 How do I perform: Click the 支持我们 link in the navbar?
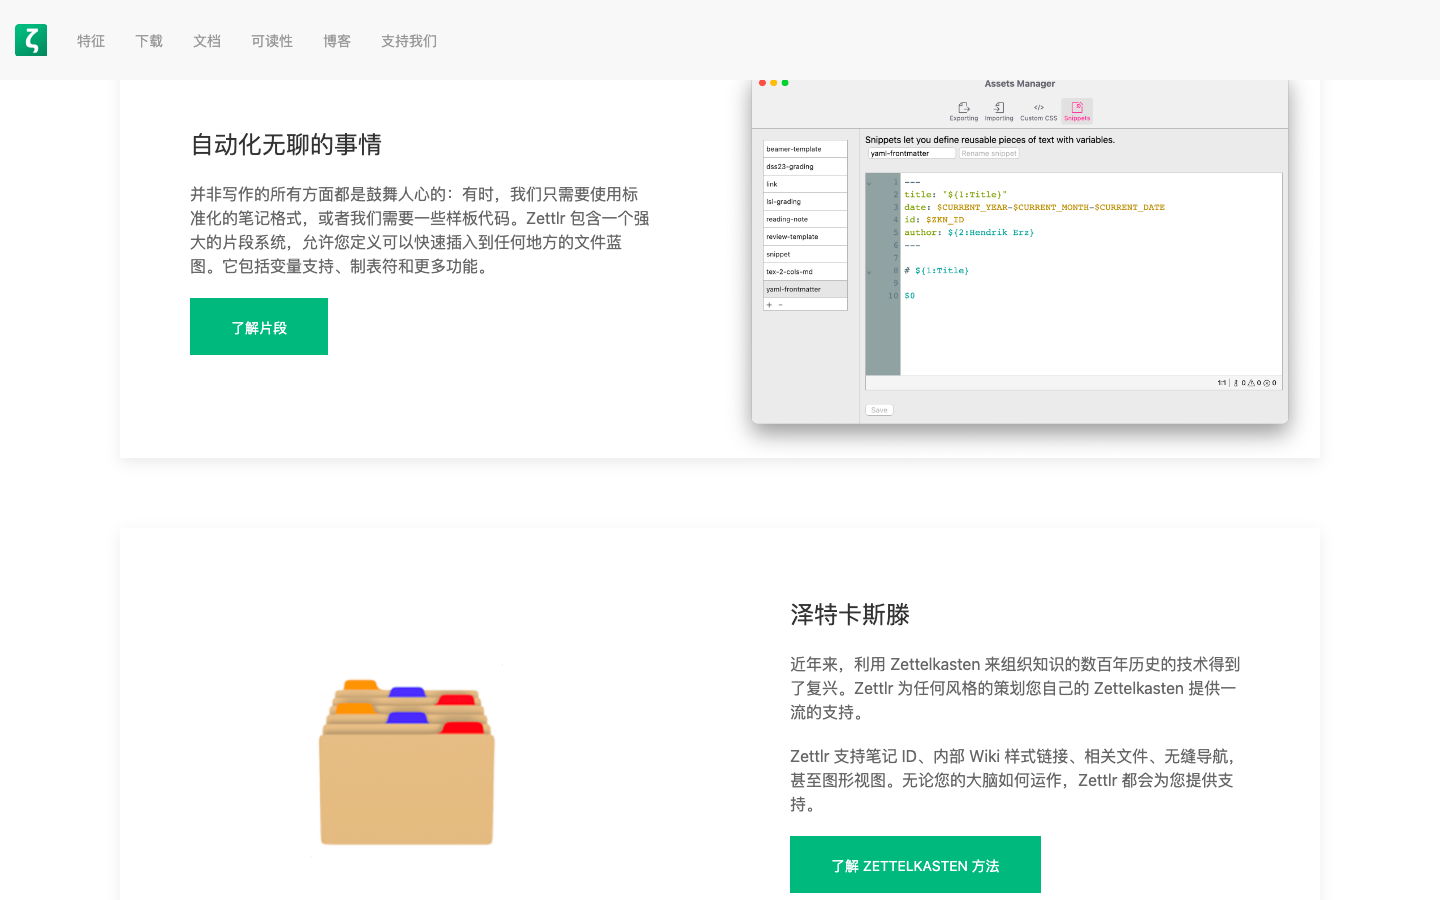pos(409,41)
